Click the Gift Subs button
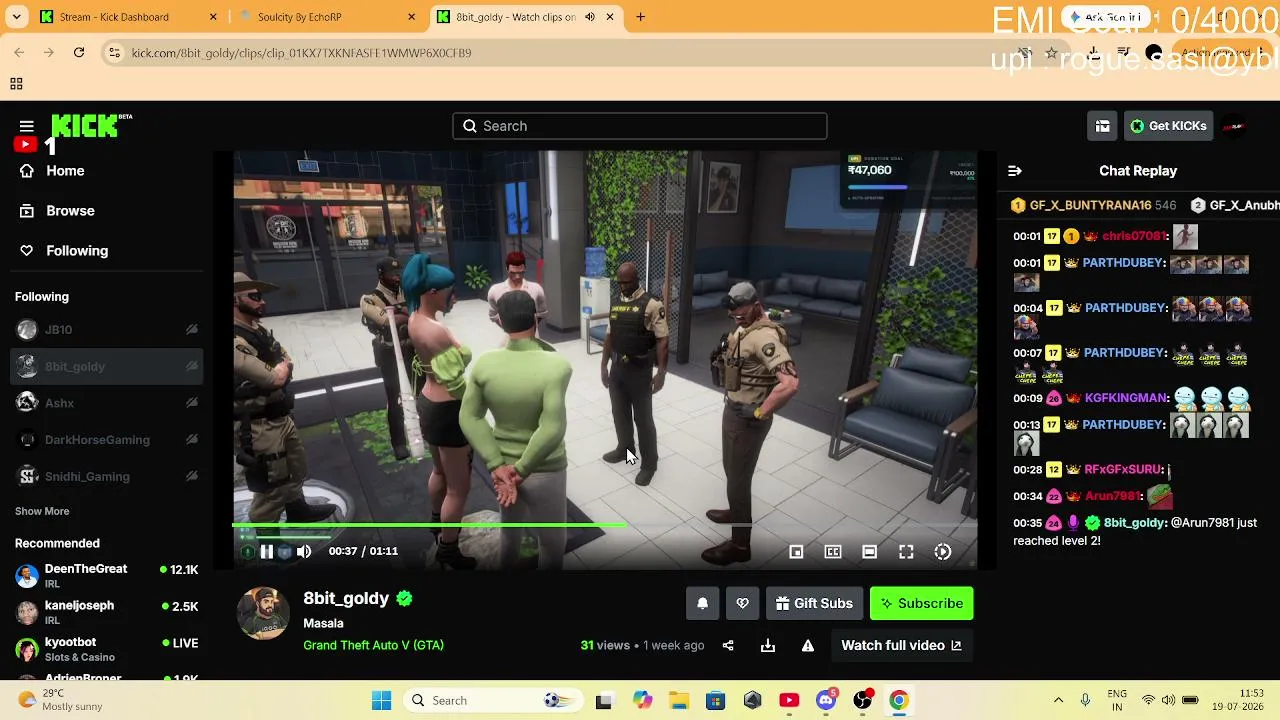The image size is (1280, 720). (x=814, y=603)
